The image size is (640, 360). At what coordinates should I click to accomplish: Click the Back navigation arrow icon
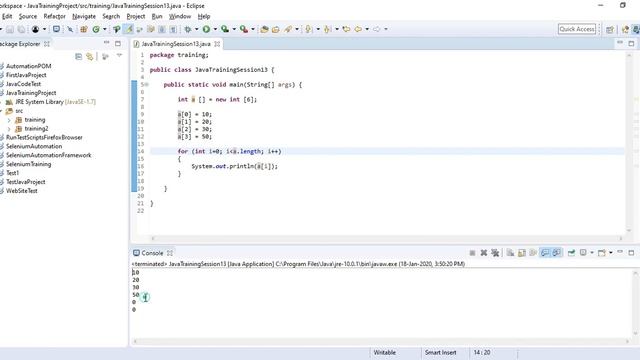point(358,29)
